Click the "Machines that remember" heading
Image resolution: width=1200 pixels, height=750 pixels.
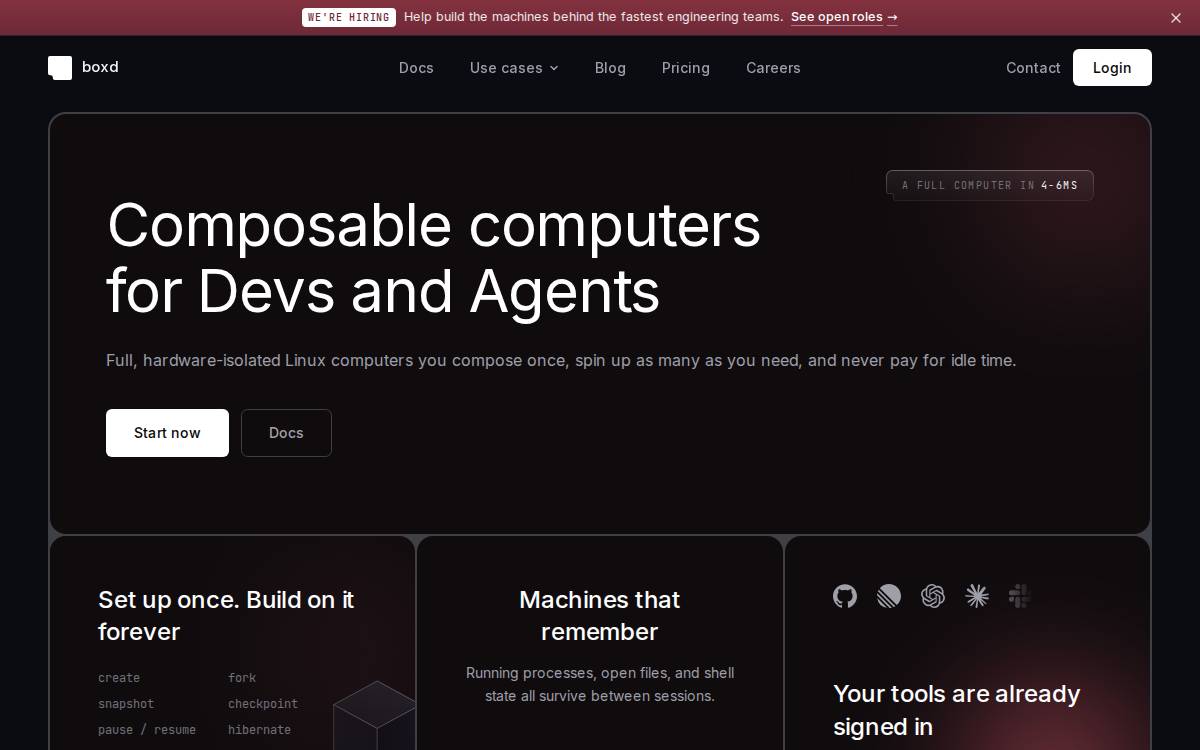coord(600,616)
